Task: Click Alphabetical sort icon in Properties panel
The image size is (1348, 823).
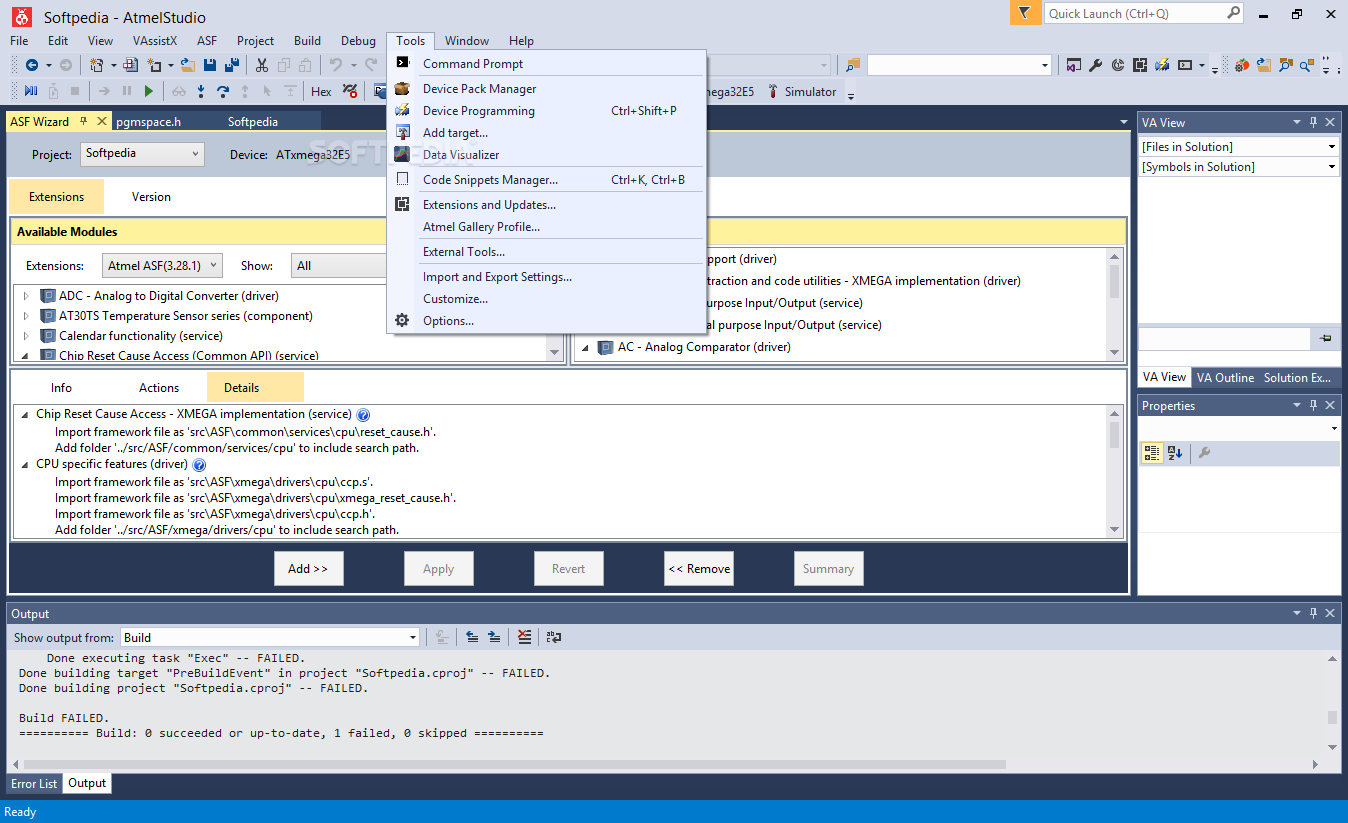Action: (1175, 453)
